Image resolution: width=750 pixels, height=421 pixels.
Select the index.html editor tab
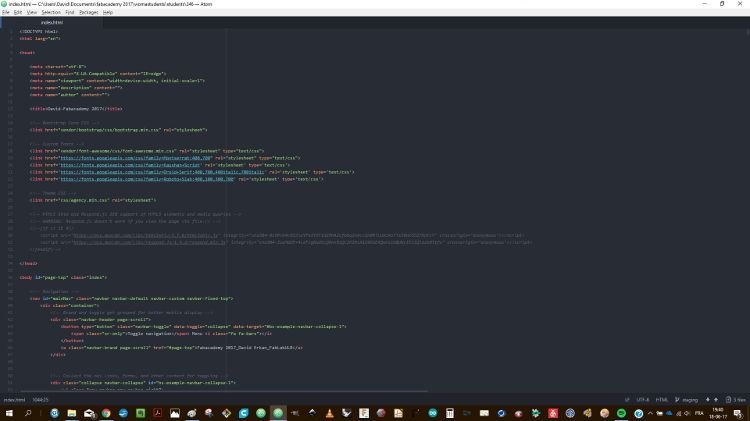52,22
